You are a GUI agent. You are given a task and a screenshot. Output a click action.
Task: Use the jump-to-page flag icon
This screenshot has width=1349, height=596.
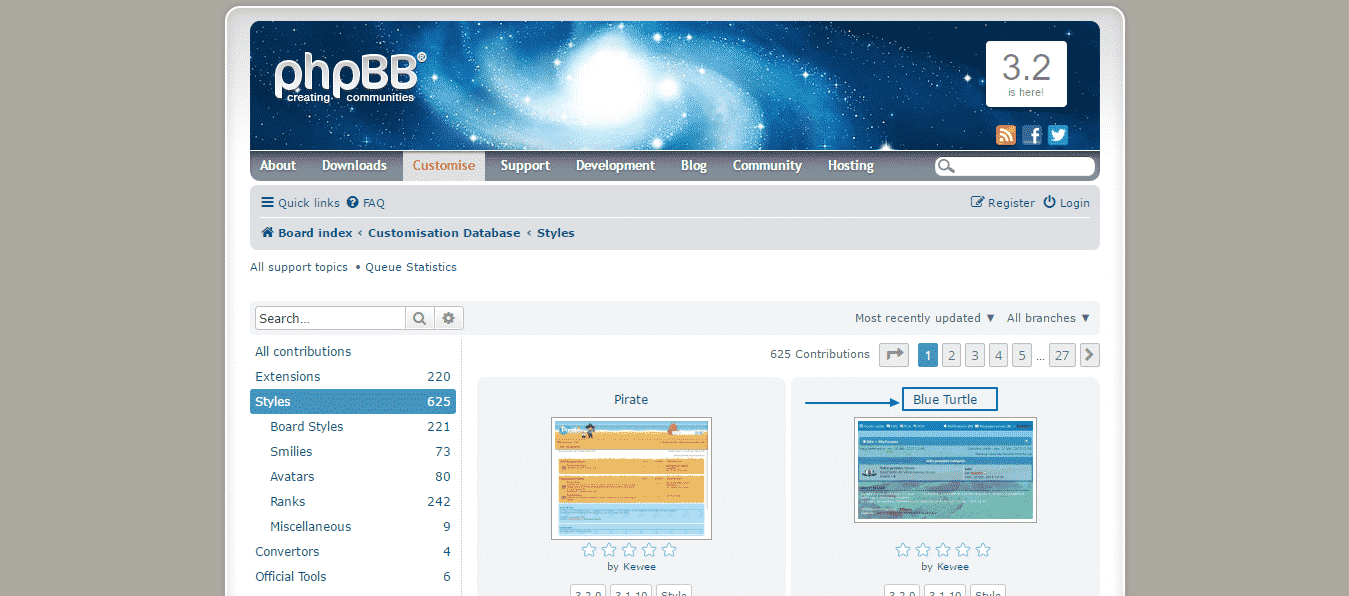pos(893,354)
